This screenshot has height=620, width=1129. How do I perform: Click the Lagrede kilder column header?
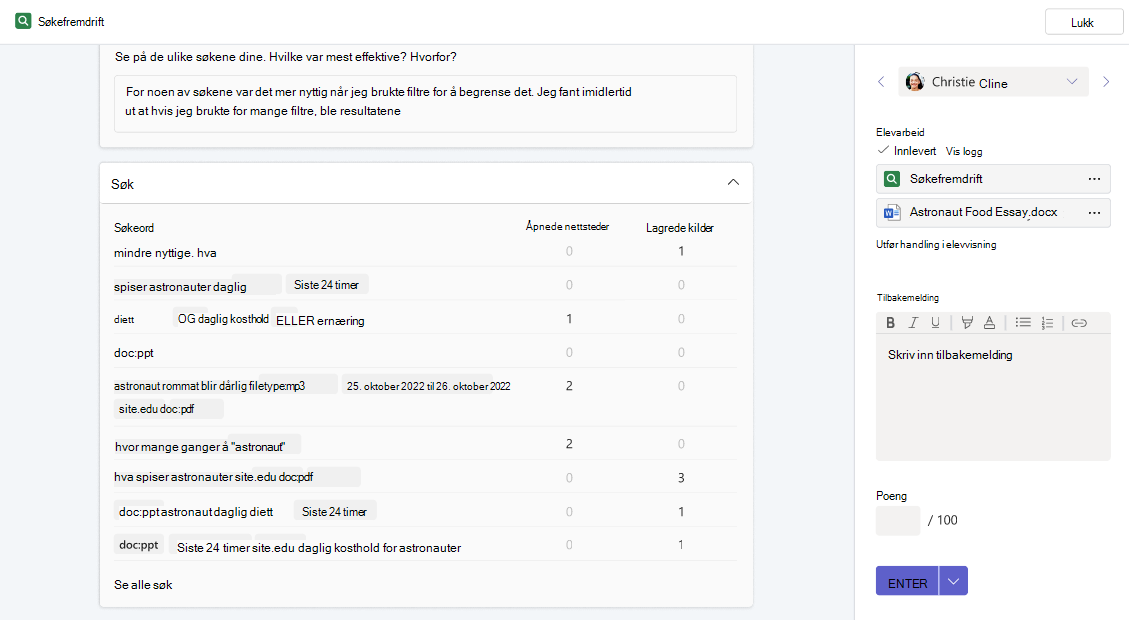click(x=680, y=228)
